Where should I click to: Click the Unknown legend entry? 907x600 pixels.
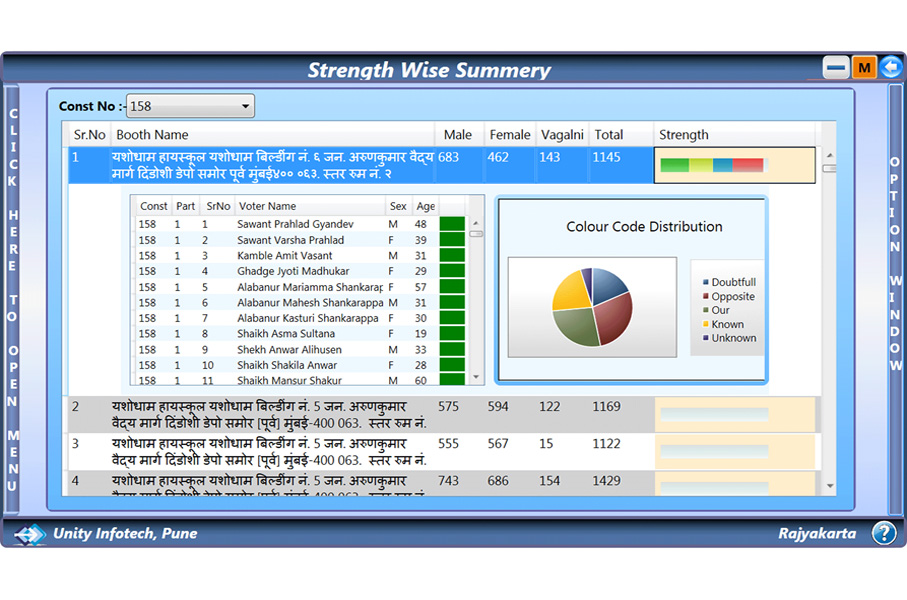click(x=733, y=338)
